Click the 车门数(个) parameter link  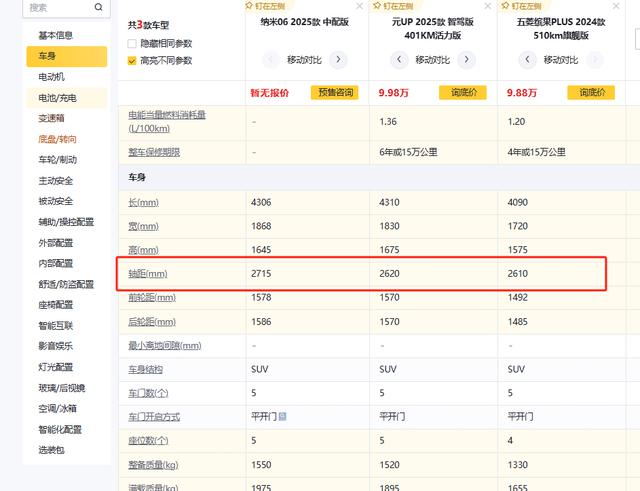click(148, 393)
